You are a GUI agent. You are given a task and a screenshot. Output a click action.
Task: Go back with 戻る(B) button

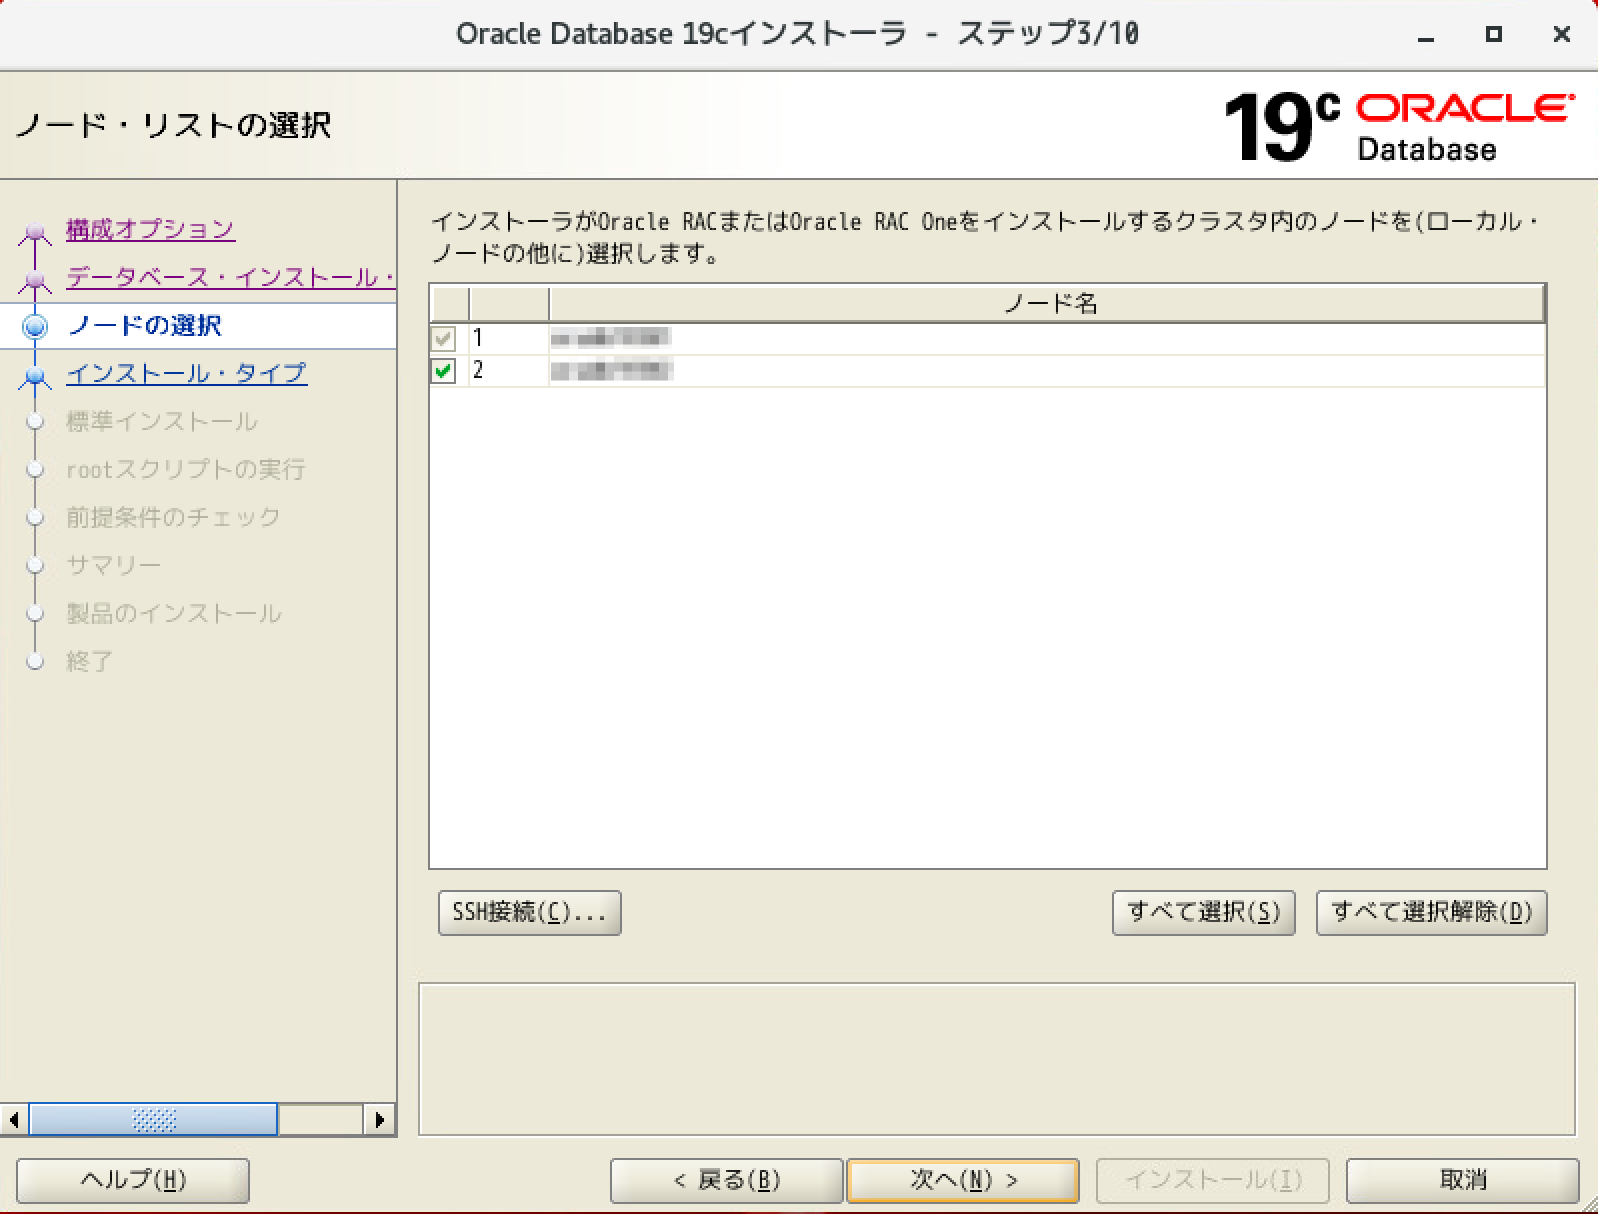(x=726, y=1180)
